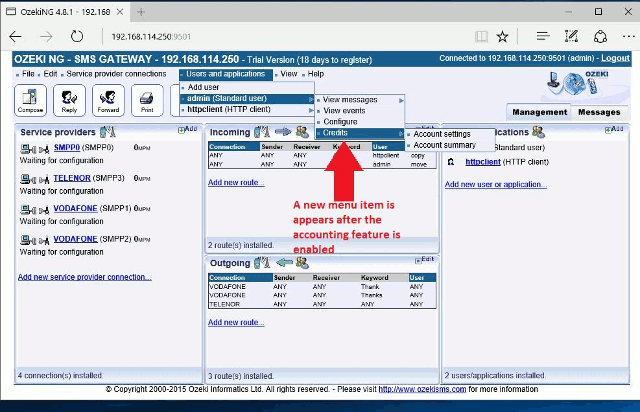Open browser More actions menu
Screen dimensions: 640x412
point(629,37)
